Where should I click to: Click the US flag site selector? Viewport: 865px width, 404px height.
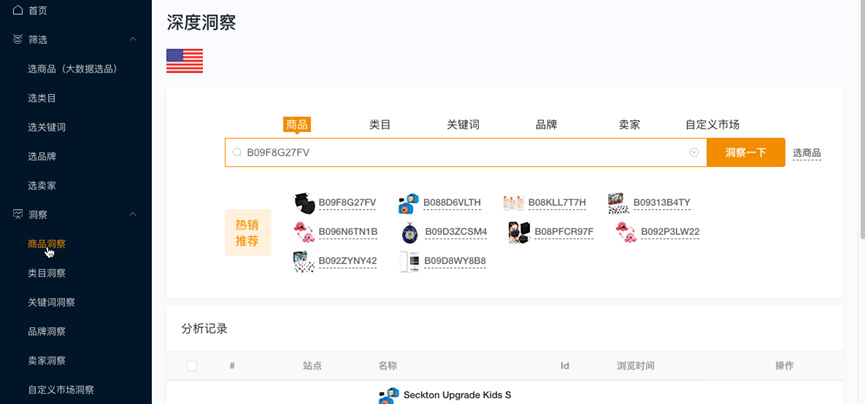click(x=185, y=61)
